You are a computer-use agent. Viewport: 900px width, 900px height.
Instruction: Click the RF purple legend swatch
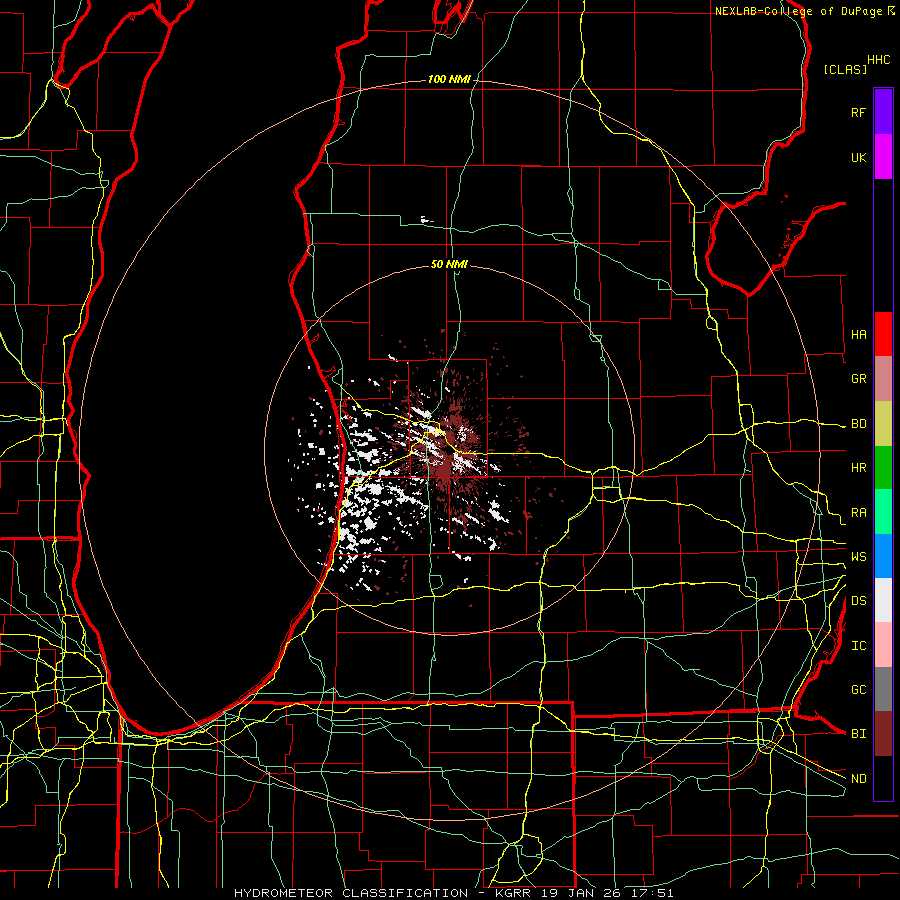coord(883,112)
